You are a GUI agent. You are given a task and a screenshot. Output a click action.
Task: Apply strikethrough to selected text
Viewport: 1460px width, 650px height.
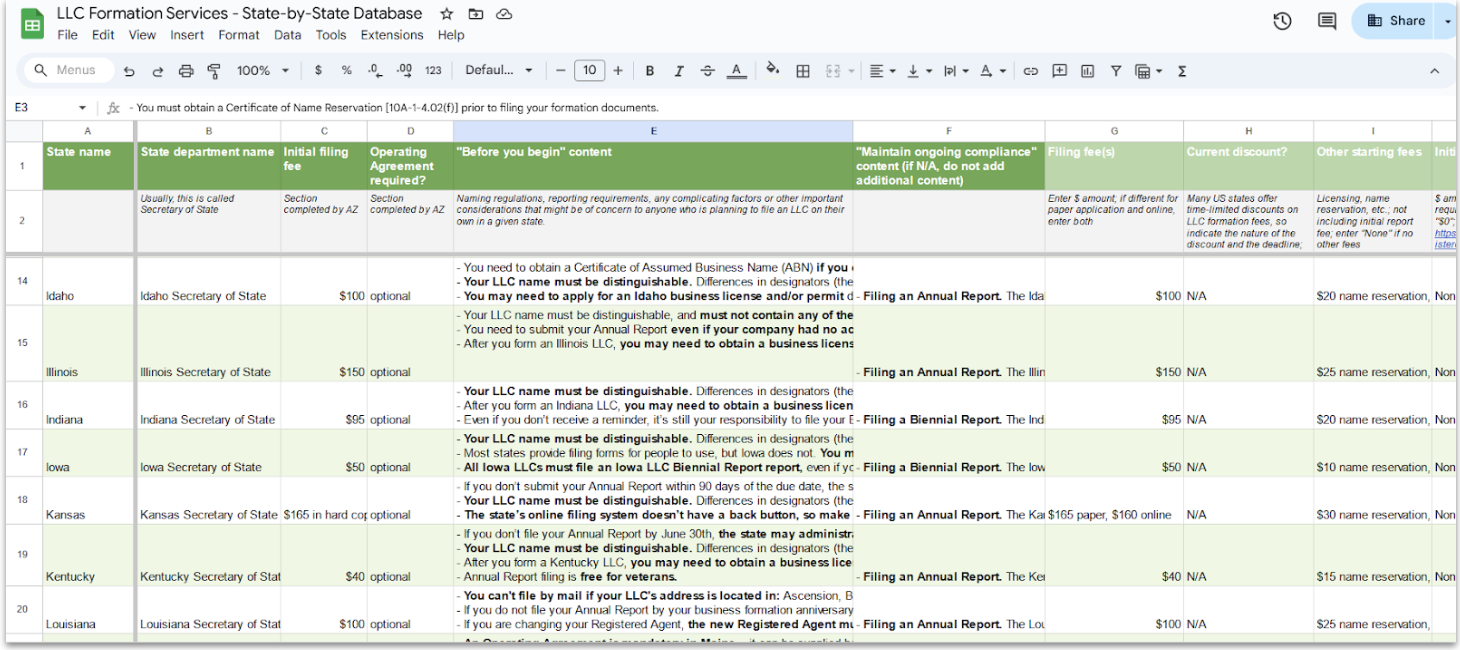coord(707,70)
